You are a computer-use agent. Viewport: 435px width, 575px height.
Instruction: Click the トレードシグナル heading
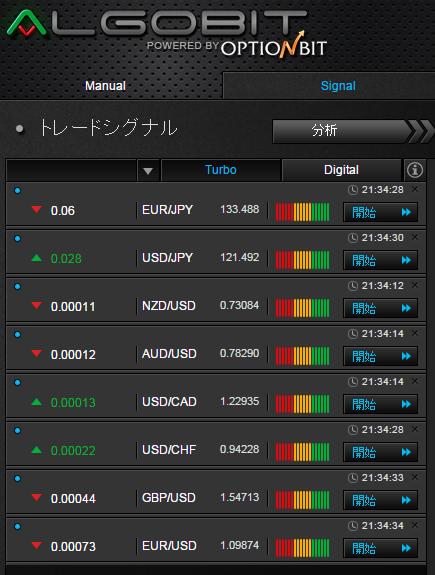click(x=108, y=128)
